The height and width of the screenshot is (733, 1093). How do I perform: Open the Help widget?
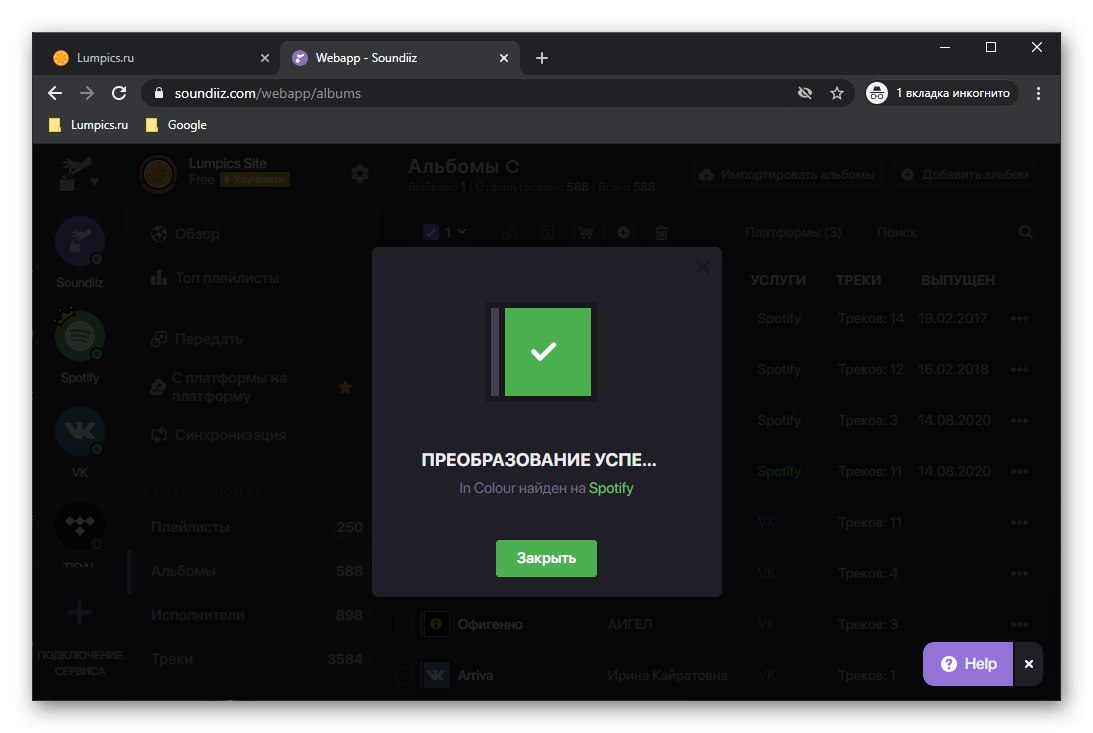(968, 664)
